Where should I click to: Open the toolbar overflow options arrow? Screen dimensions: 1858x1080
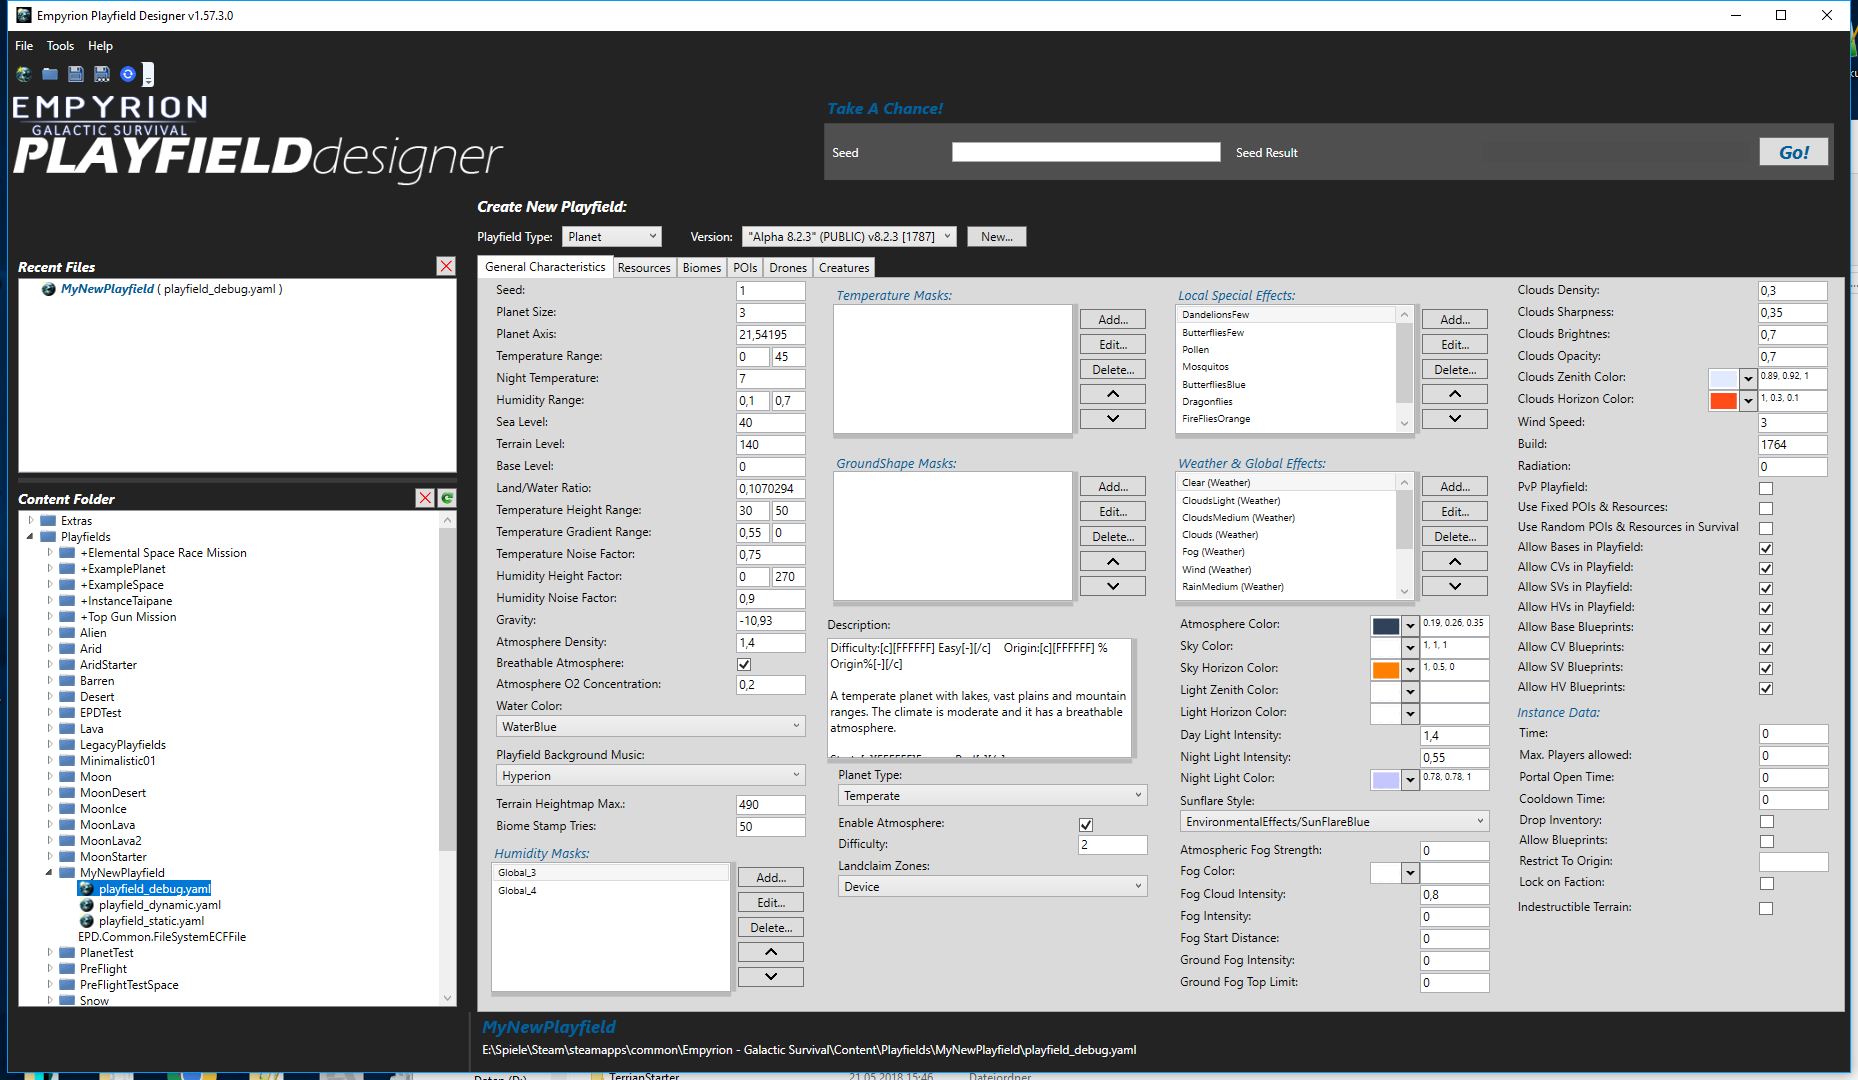[x=148, y=75]
